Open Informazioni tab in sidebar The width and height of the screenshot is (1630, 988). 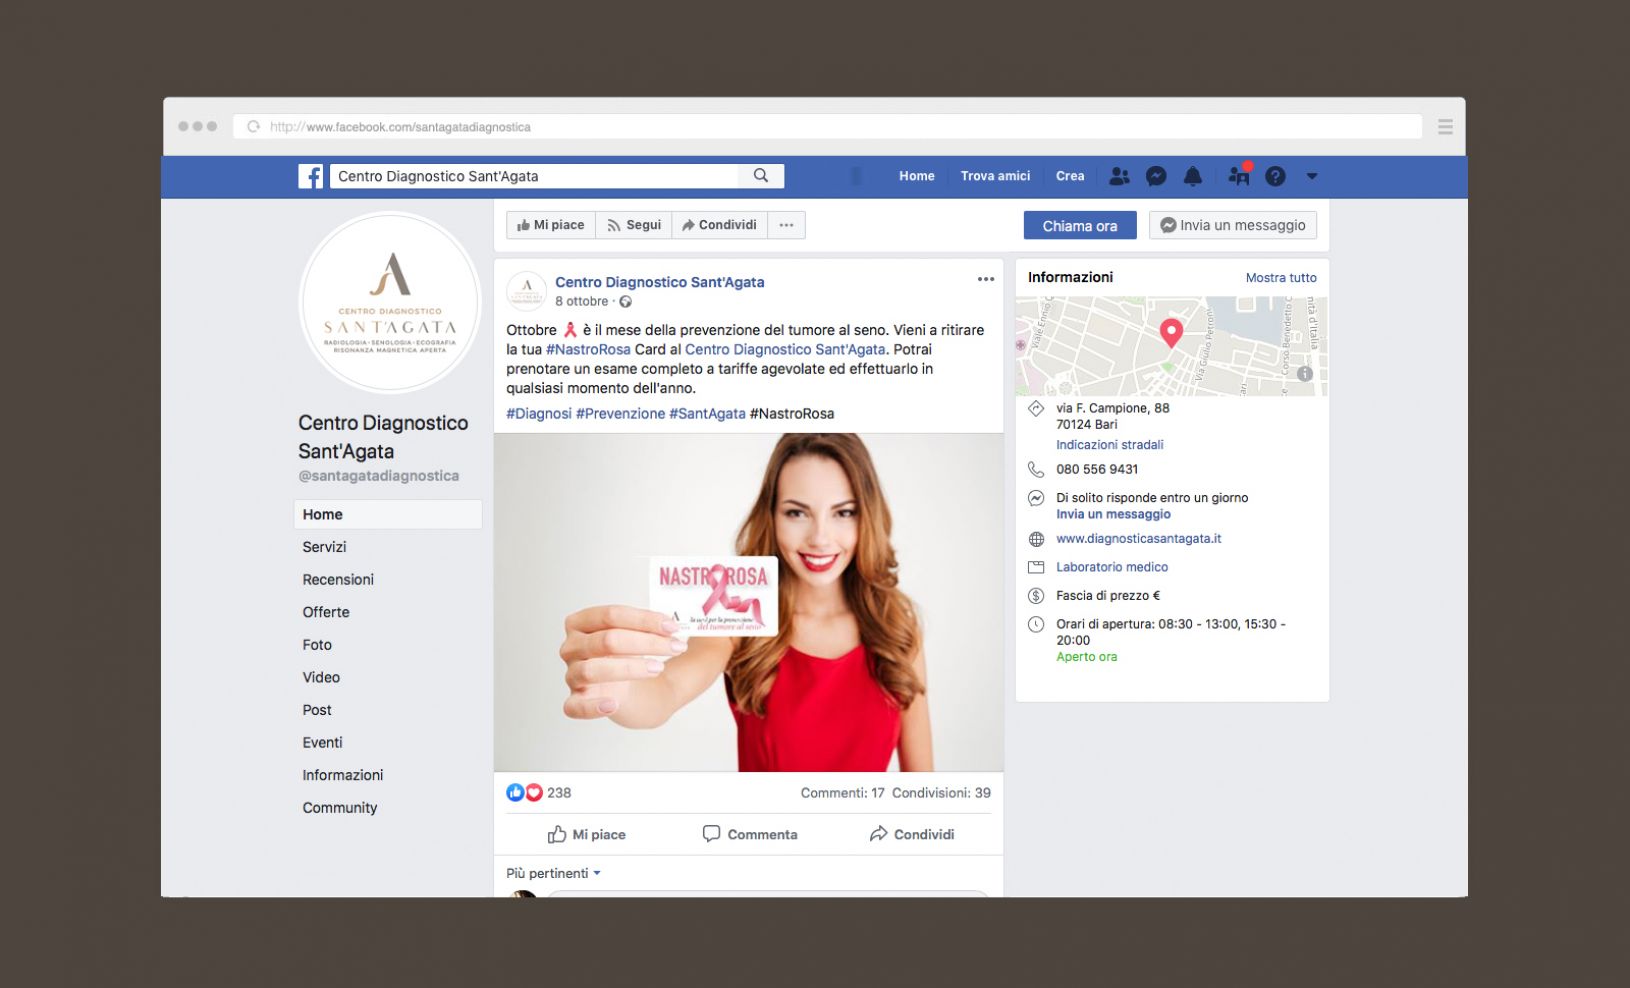coord(343,775)
